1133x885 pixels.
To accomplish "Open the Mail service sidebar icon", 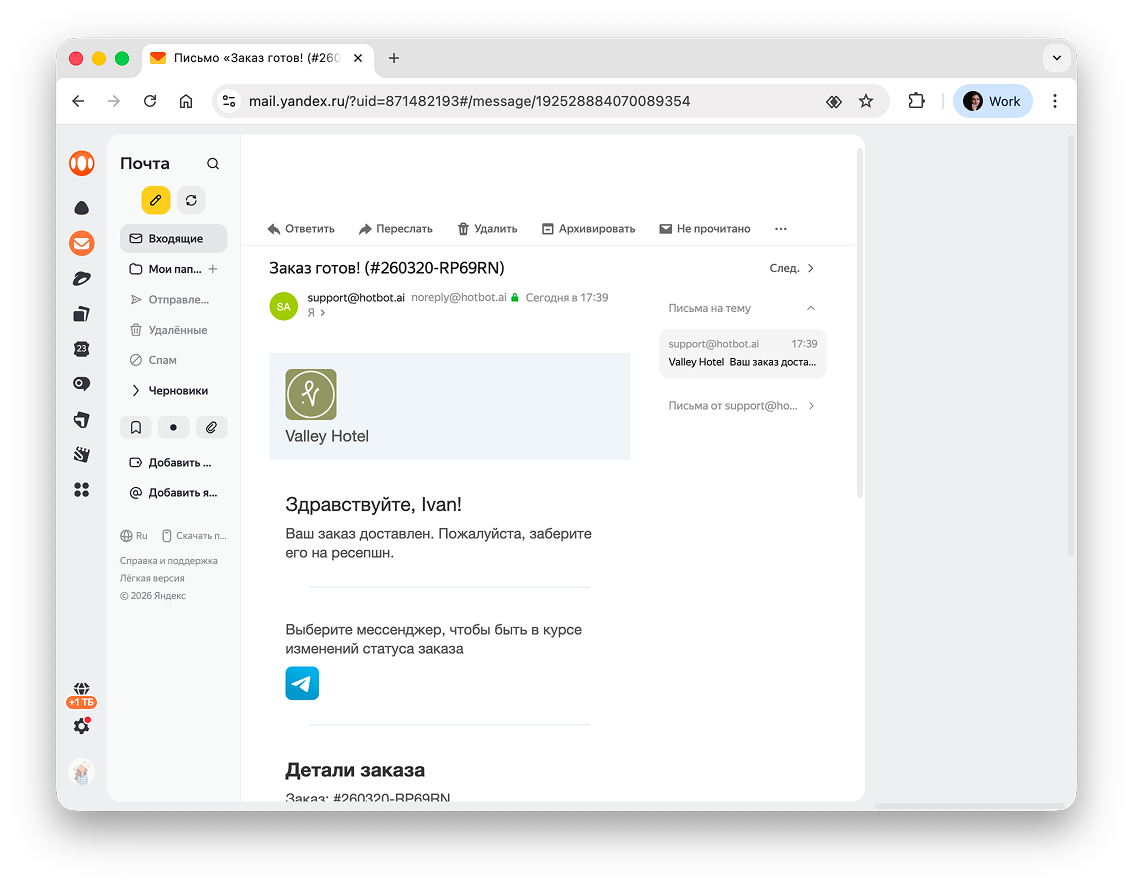I will click(82, 243).
